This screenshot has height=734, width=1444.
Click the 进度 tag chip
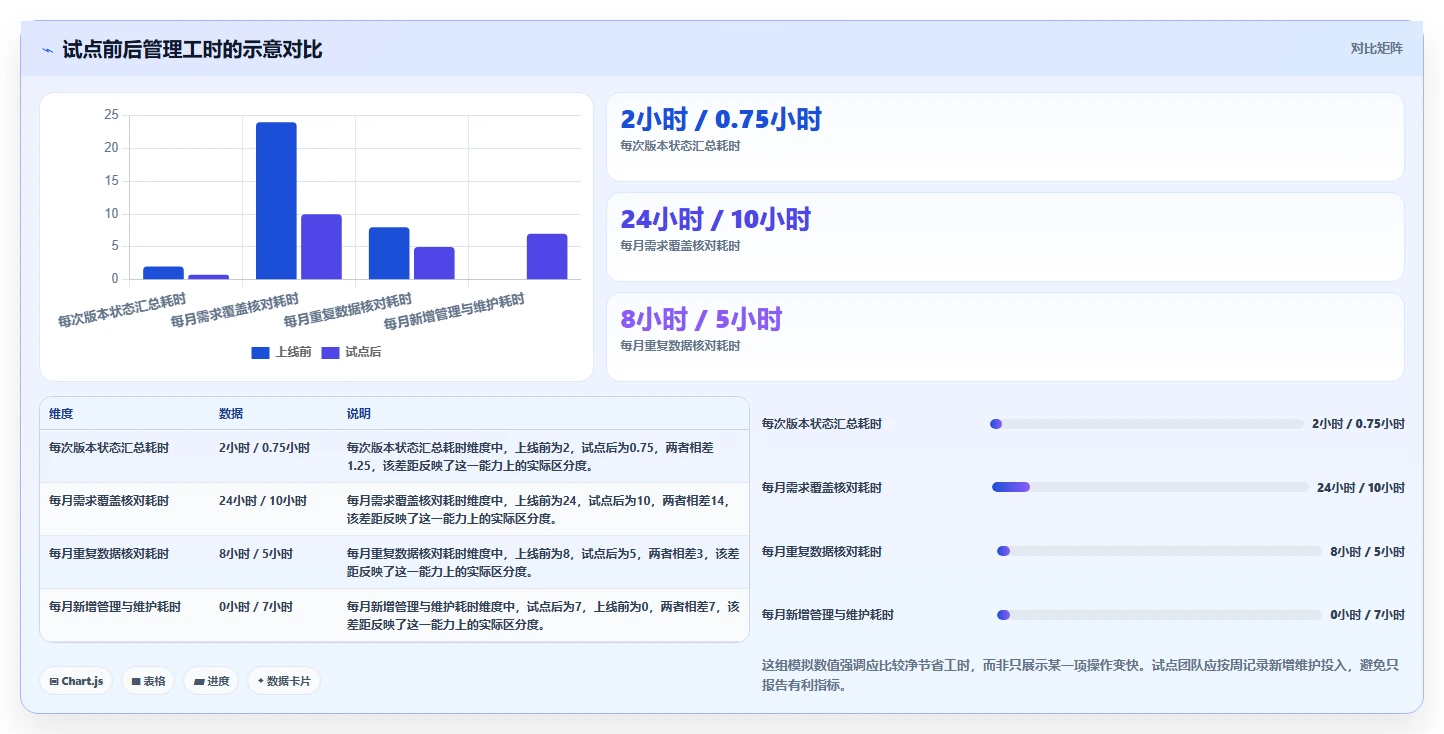pyautogui.click(x=211, y=681)
